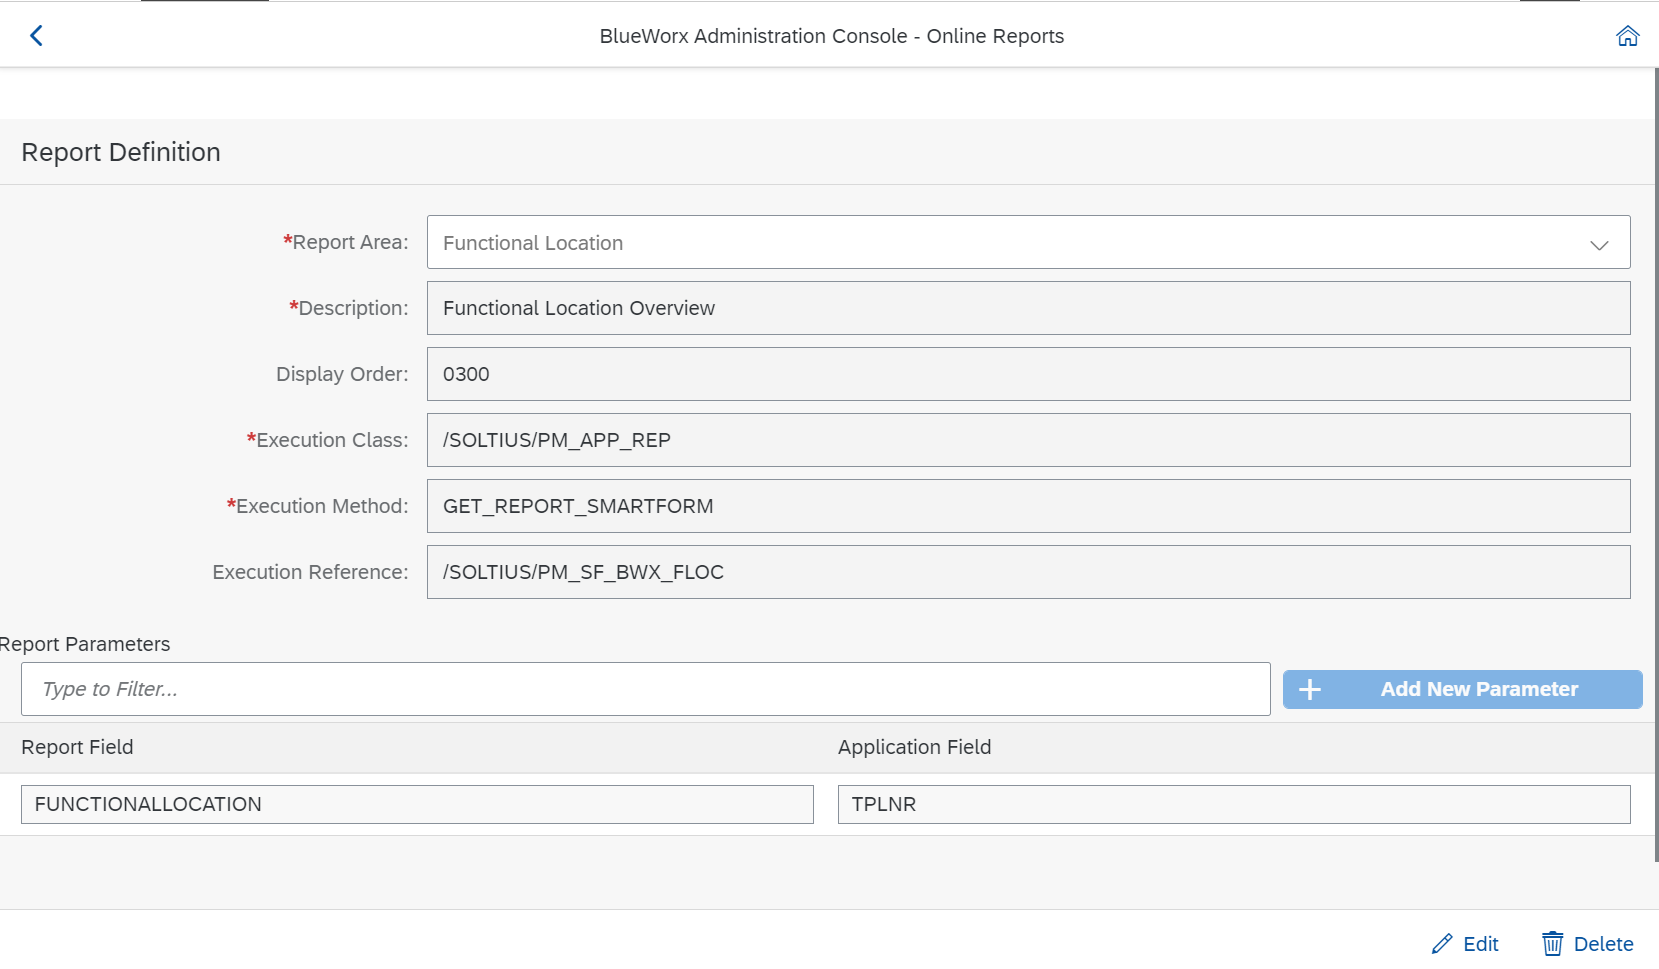
Task: Click the Execution Class label
Action: click(328, 440)
